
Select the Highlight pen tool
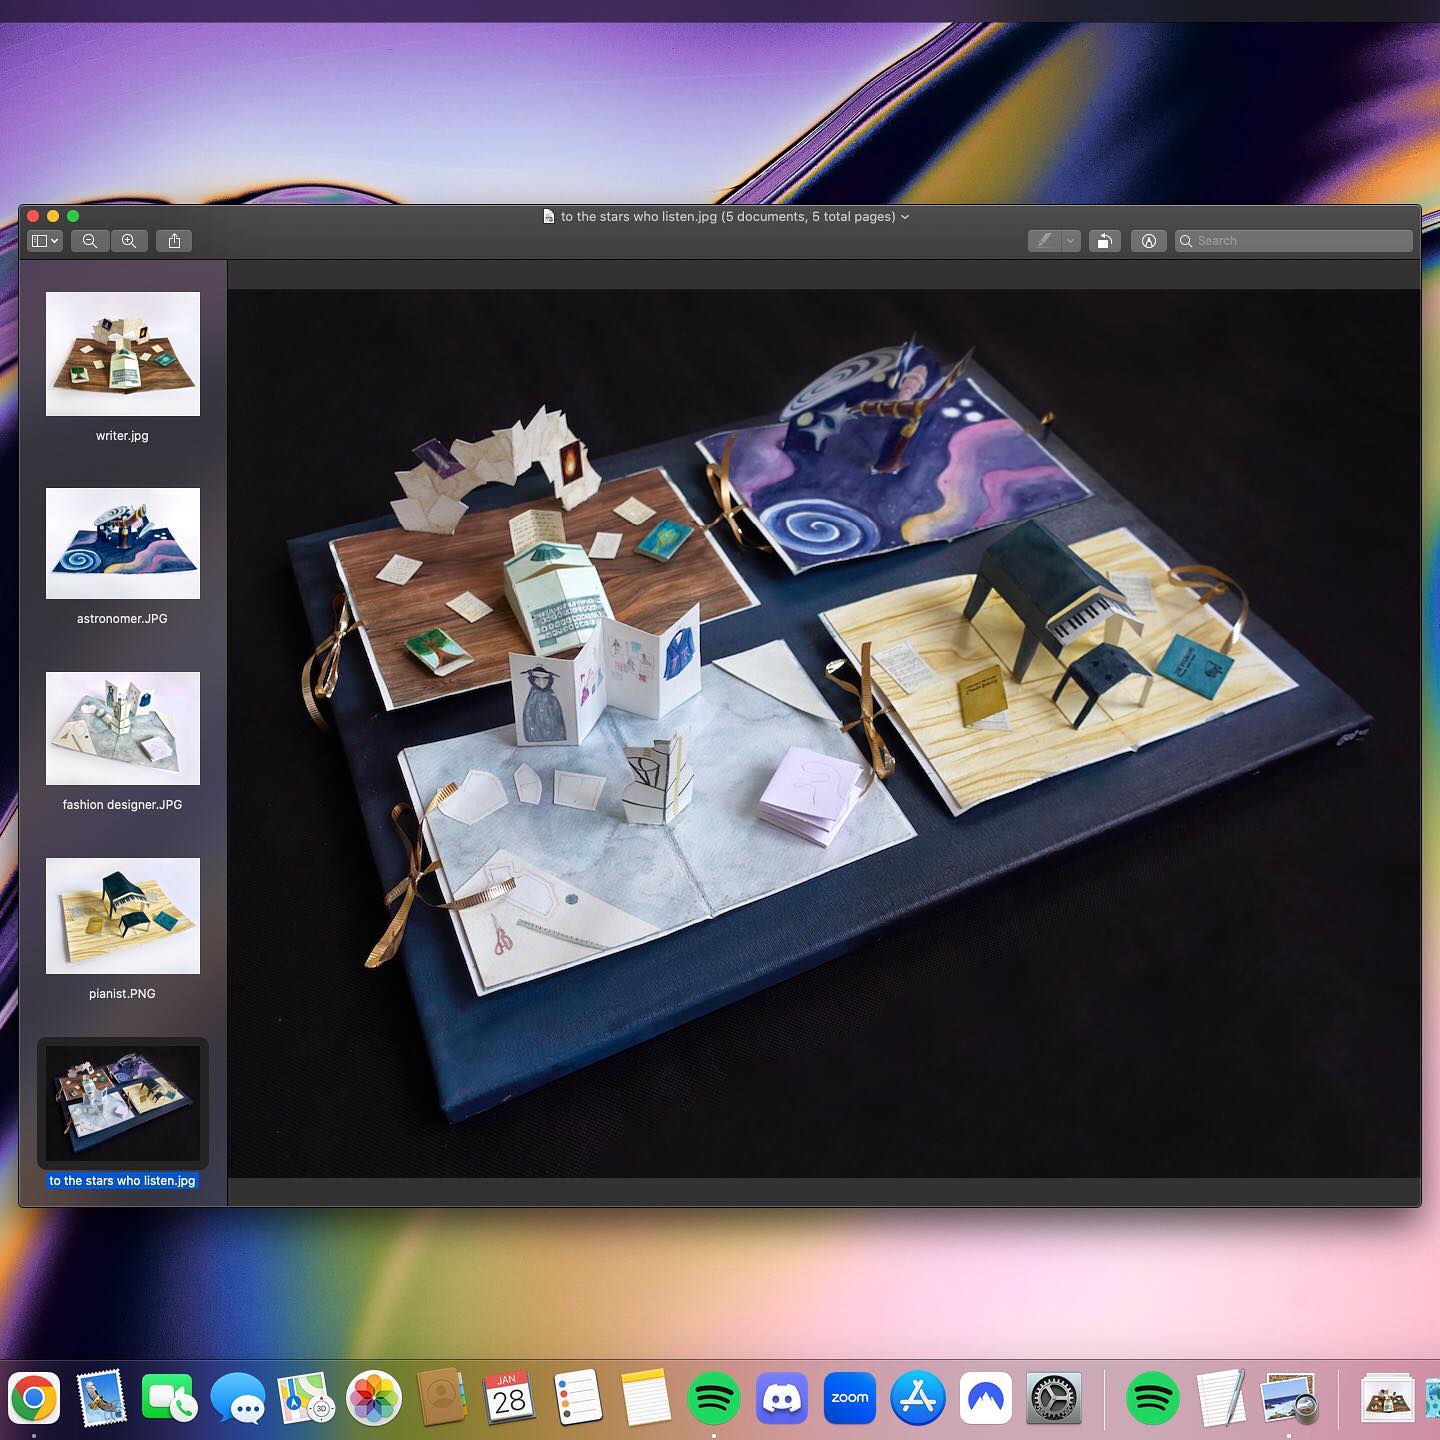point(1044,241)
